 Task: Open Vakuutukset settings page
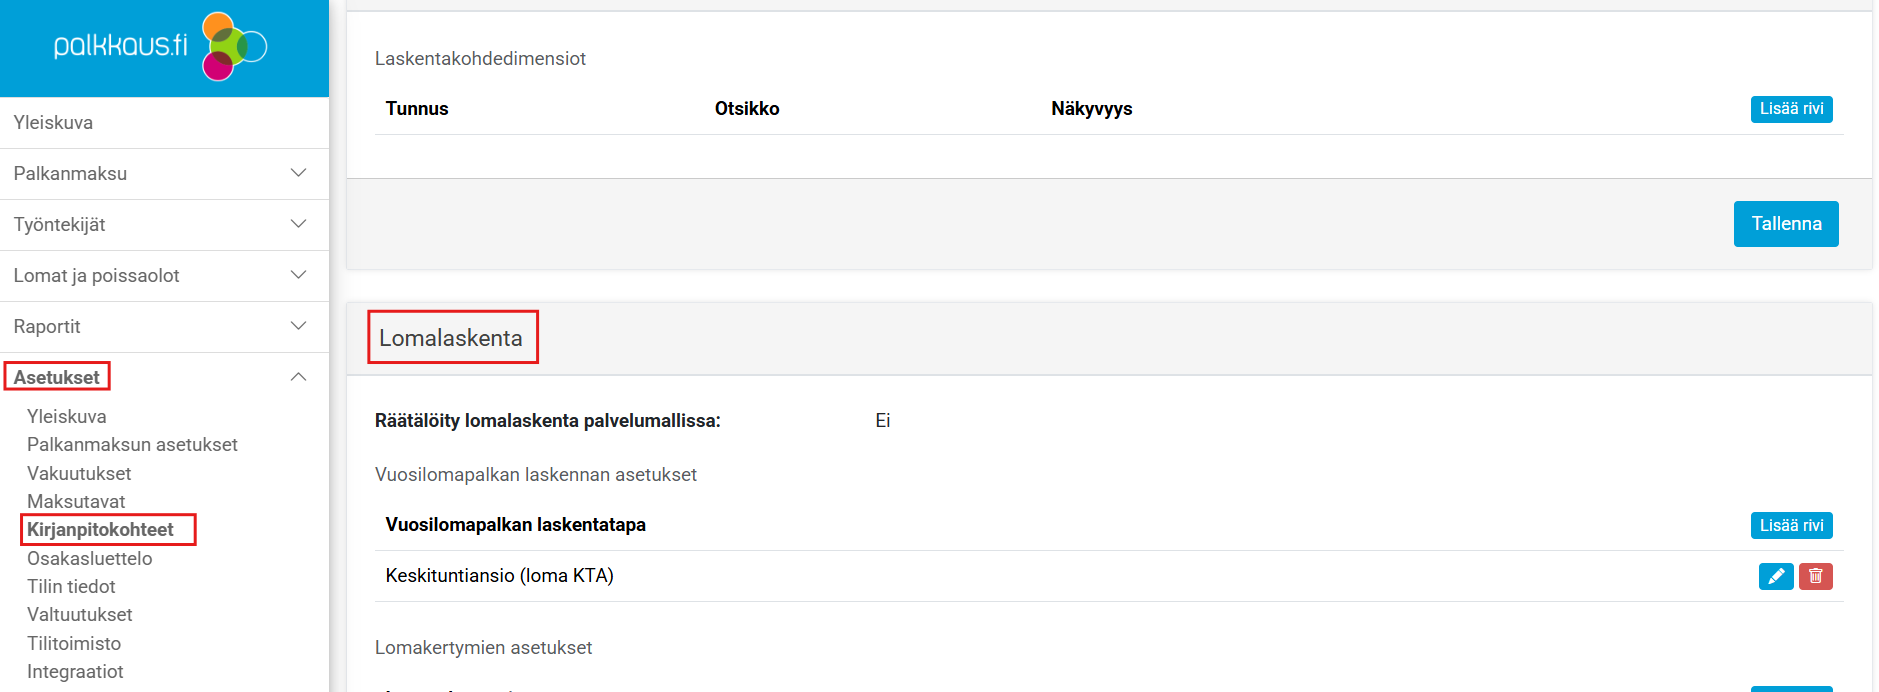79,473
